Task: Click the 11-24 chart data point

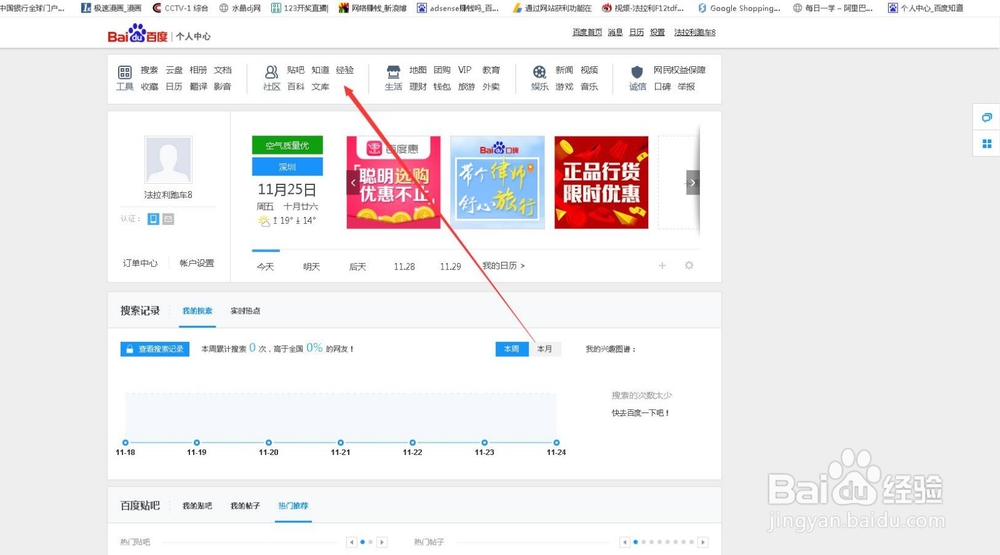Action: [556, 442]
